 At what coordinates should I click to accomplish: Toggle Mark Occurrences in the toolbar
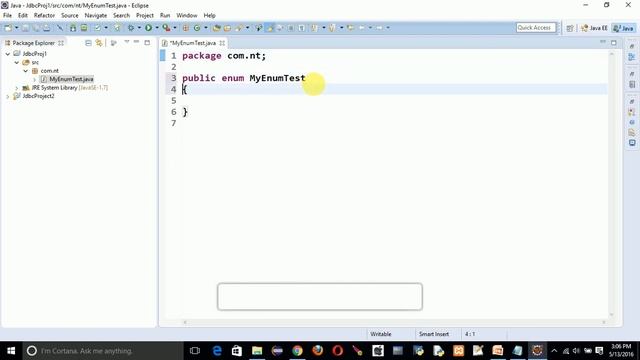270,28
